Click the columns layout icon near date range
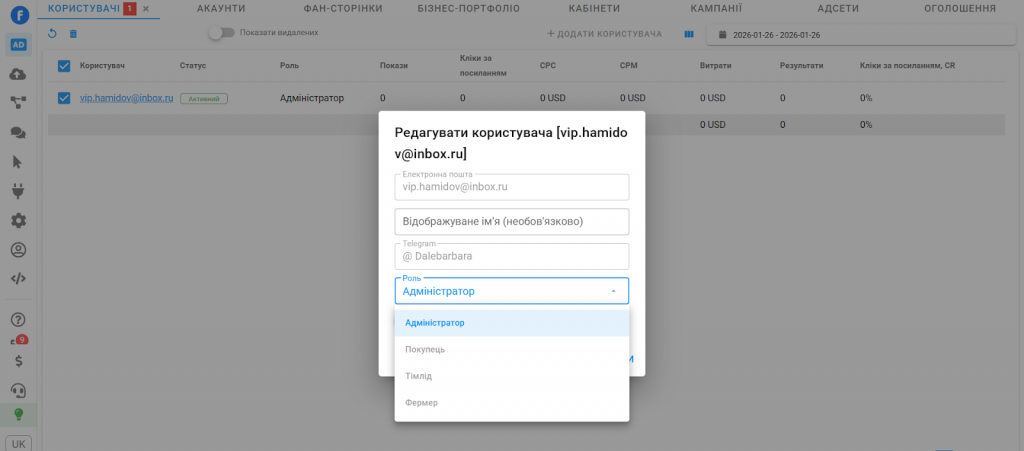Image resolution: width=1024 pixels, height=451 pixels. (688, 34)
